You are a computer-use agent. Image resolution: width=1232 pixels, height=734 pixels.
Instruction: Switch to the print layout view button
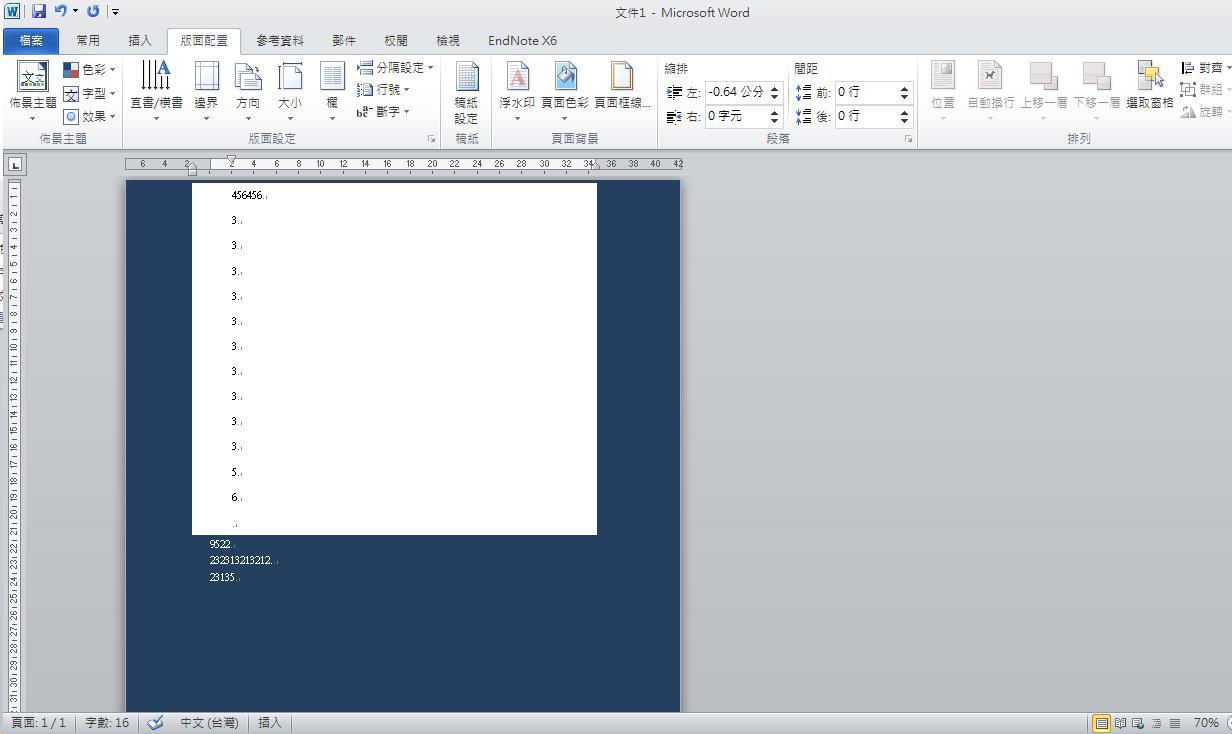(x=1101, y=723)
